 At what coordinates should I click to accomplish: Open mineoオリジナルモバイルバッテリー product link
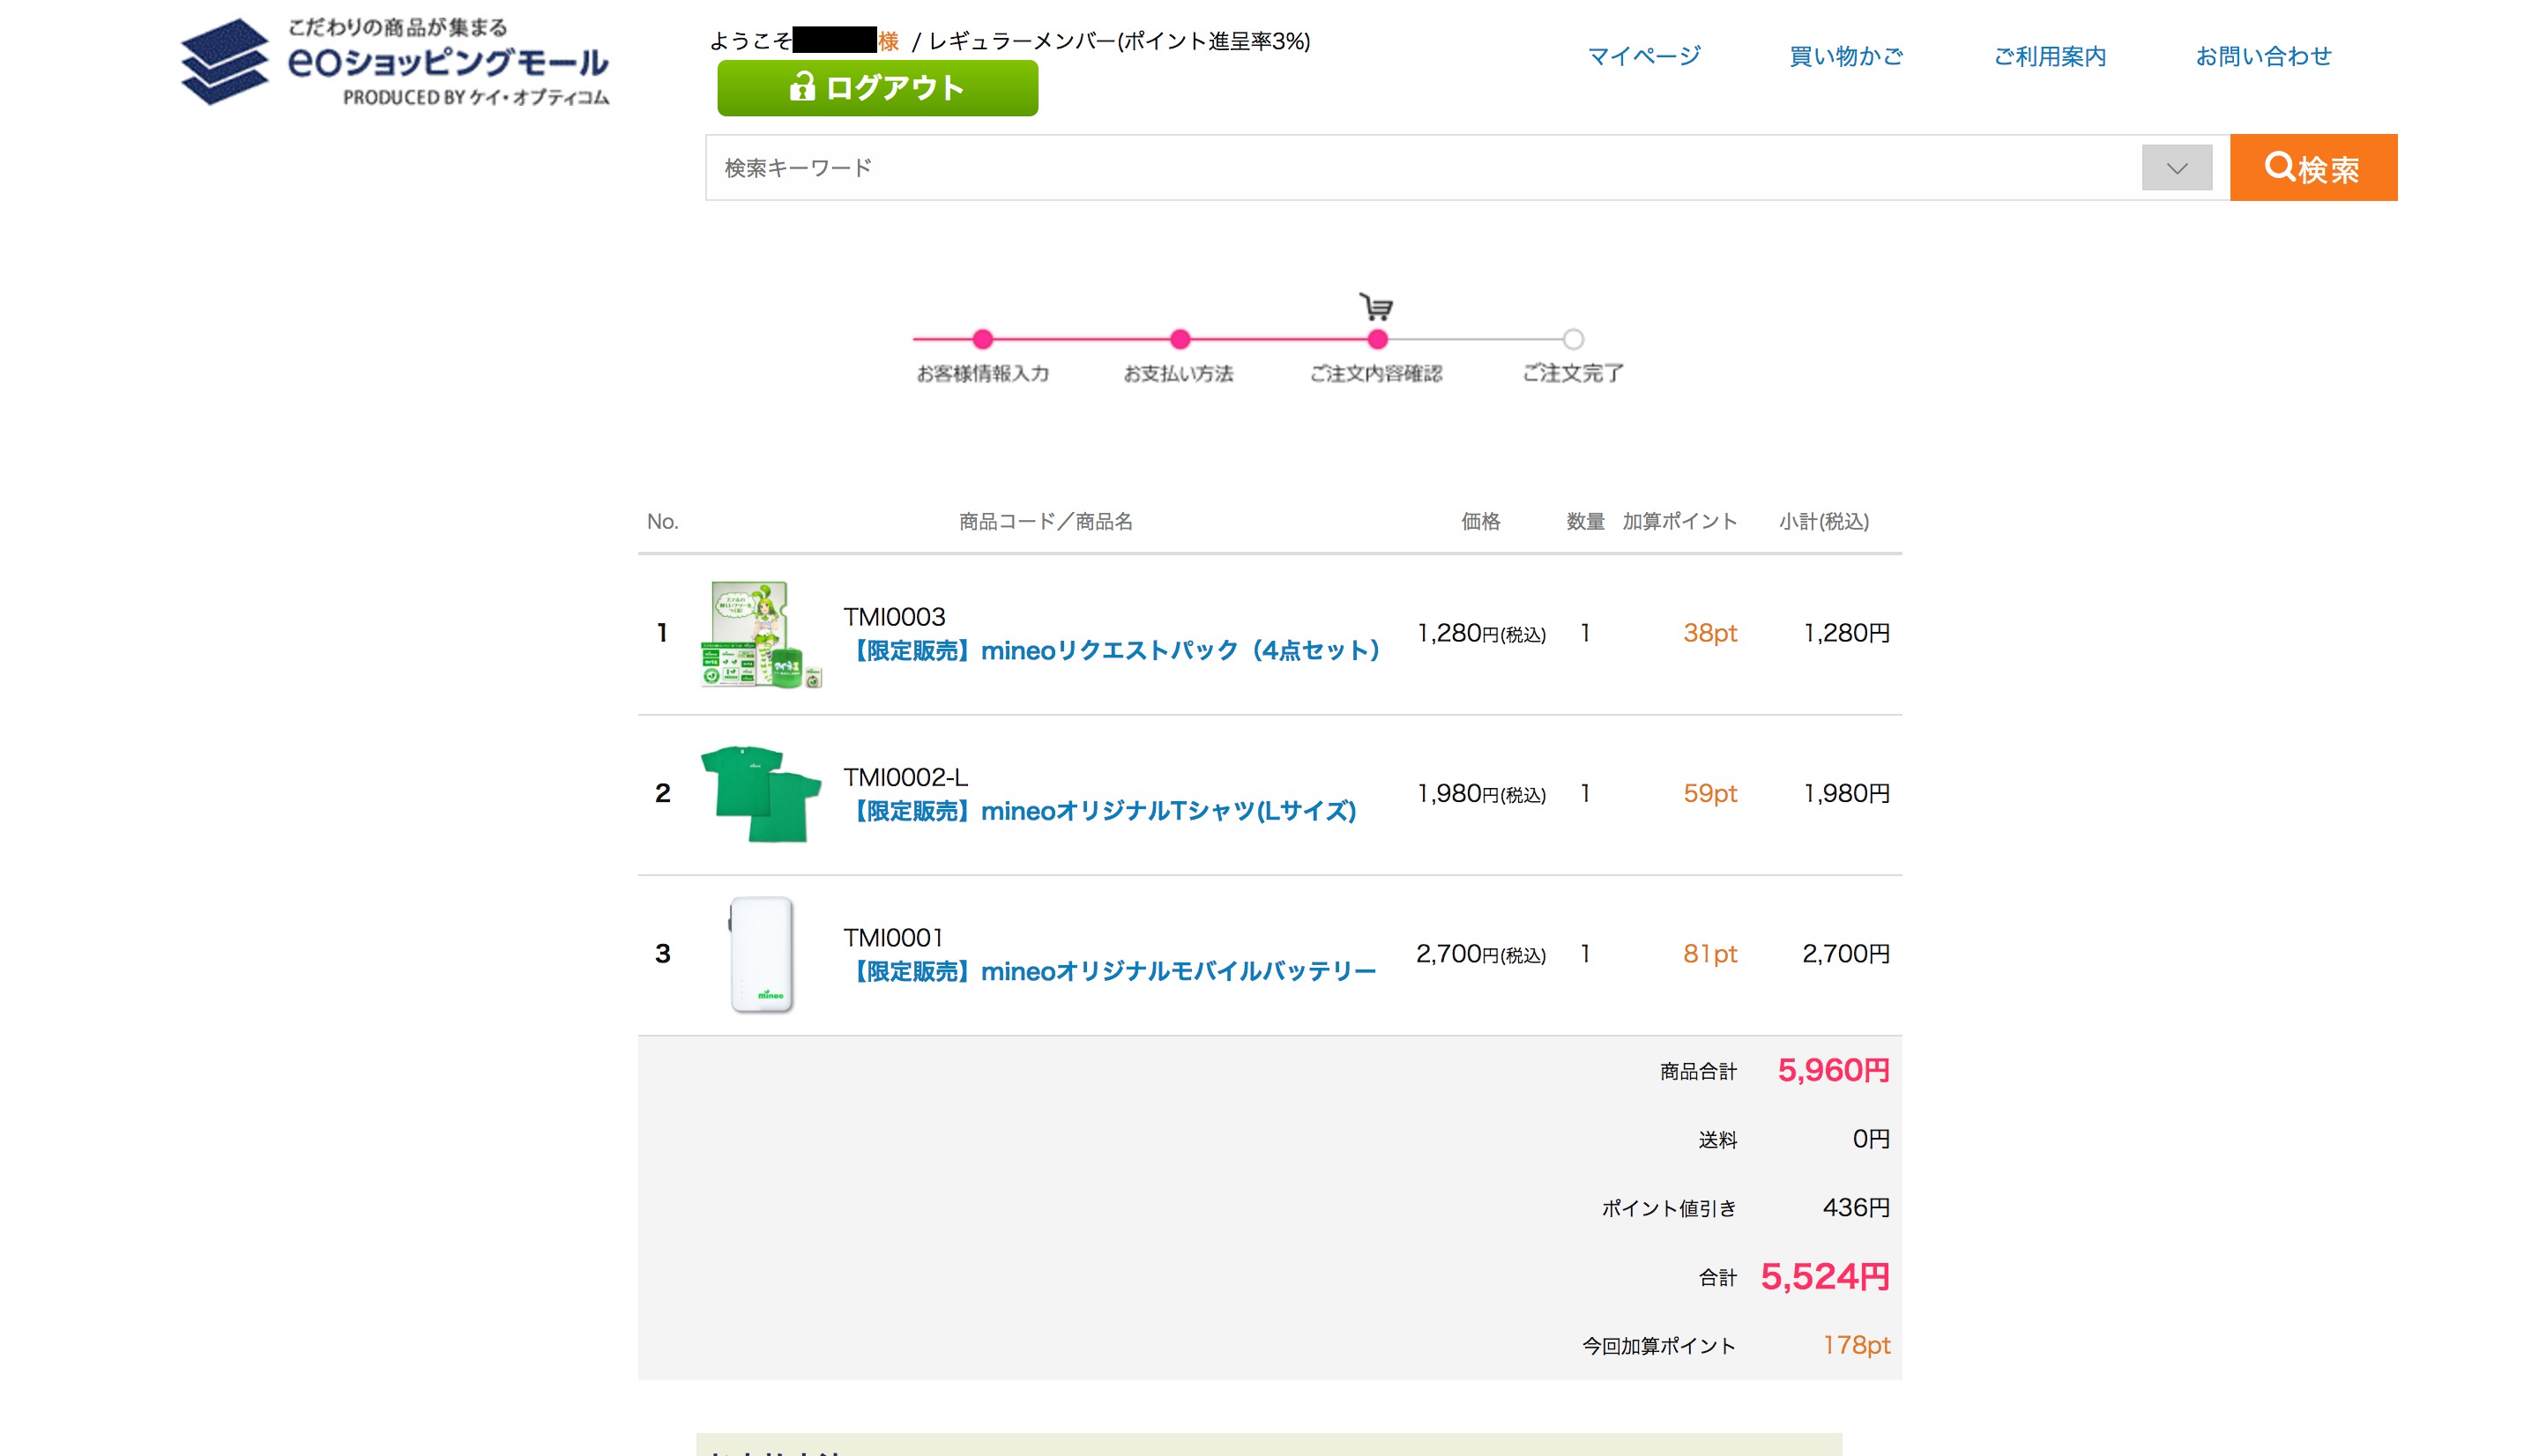point(1112,971)
